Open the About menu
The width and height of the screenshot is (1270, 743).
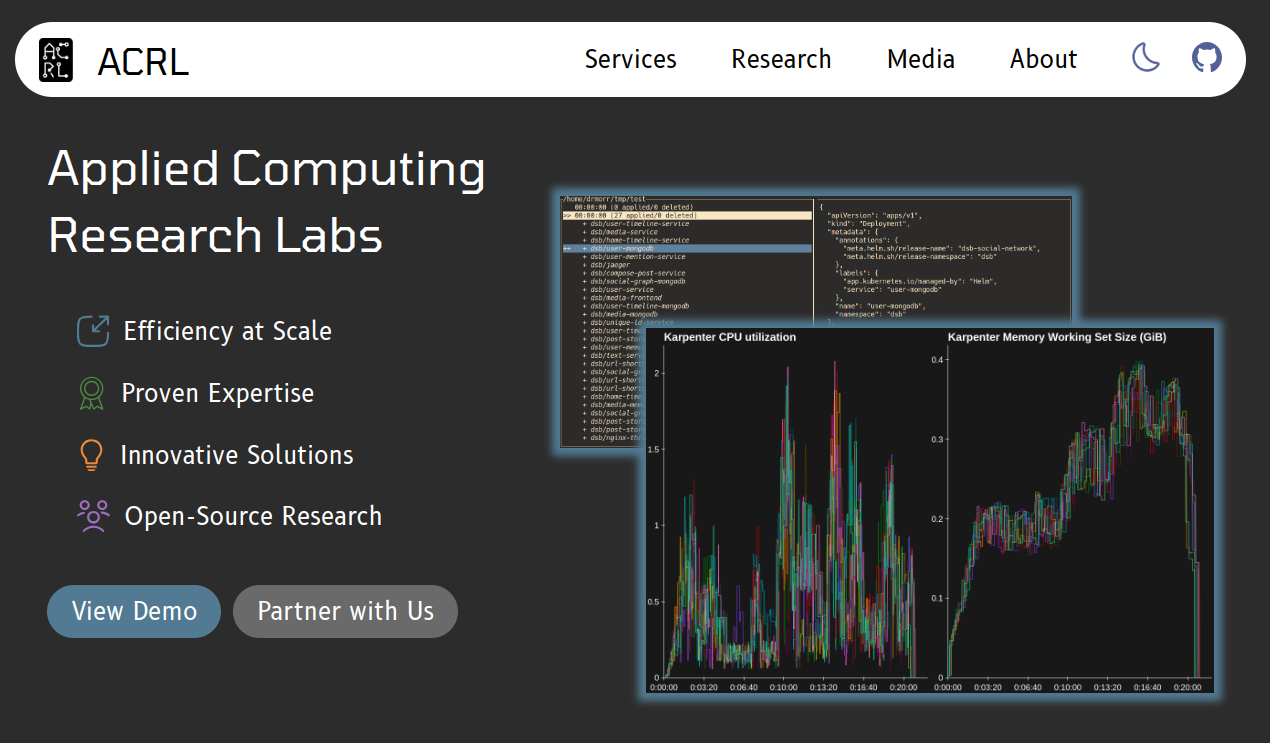click(1043, 59)
